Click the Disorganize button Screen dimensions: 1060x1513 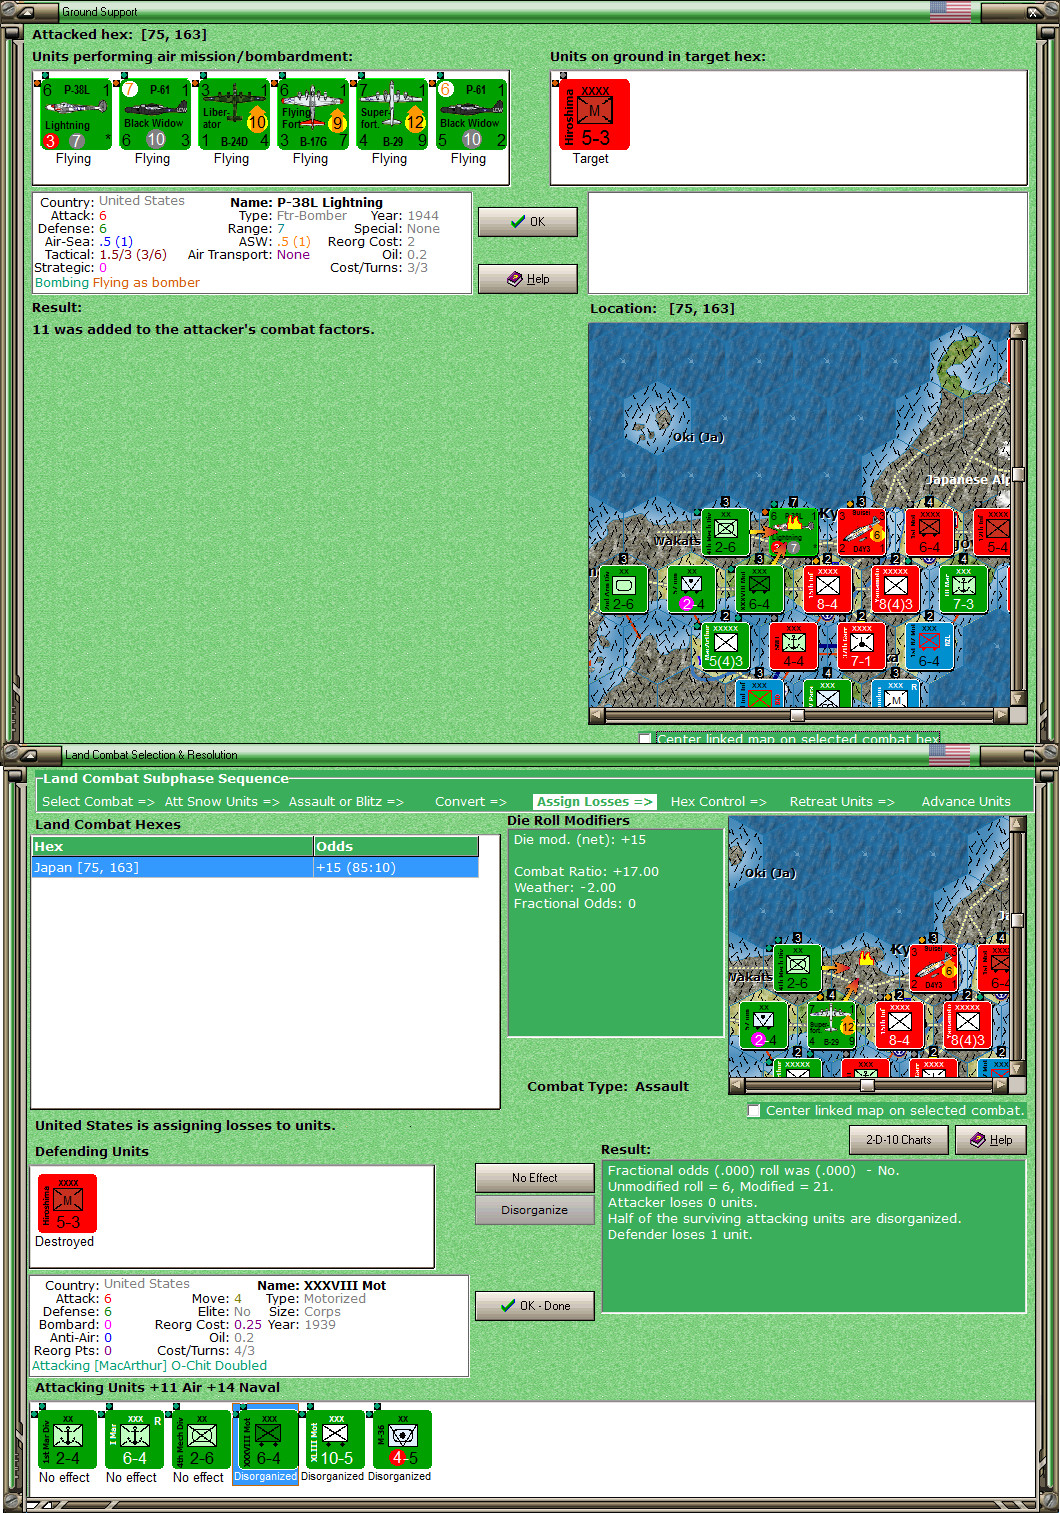coord(535,1210)
